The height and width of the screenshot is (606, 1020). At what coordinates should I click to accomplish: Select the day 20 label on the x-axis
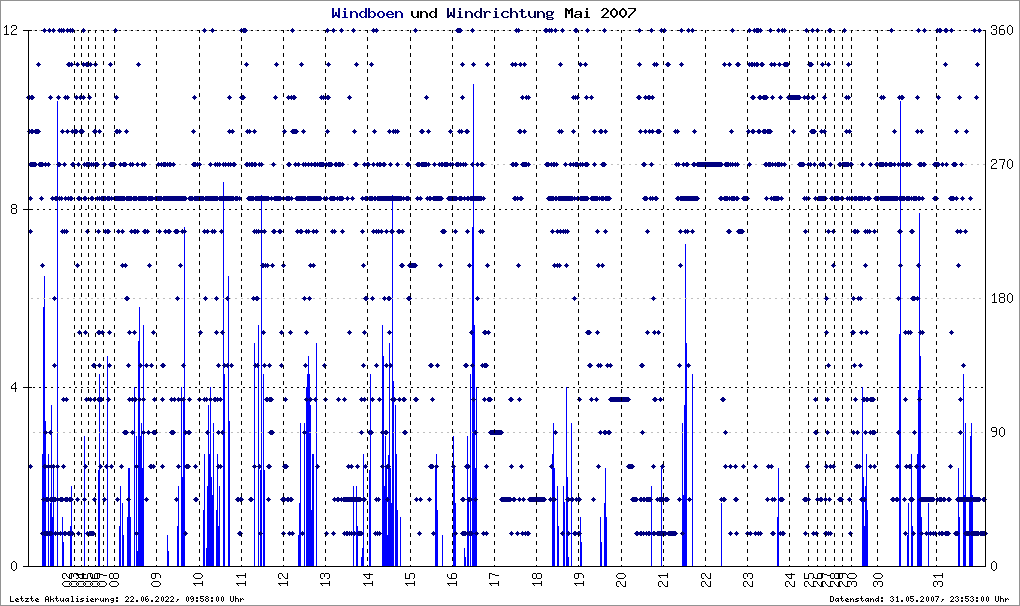pos(621,575)
